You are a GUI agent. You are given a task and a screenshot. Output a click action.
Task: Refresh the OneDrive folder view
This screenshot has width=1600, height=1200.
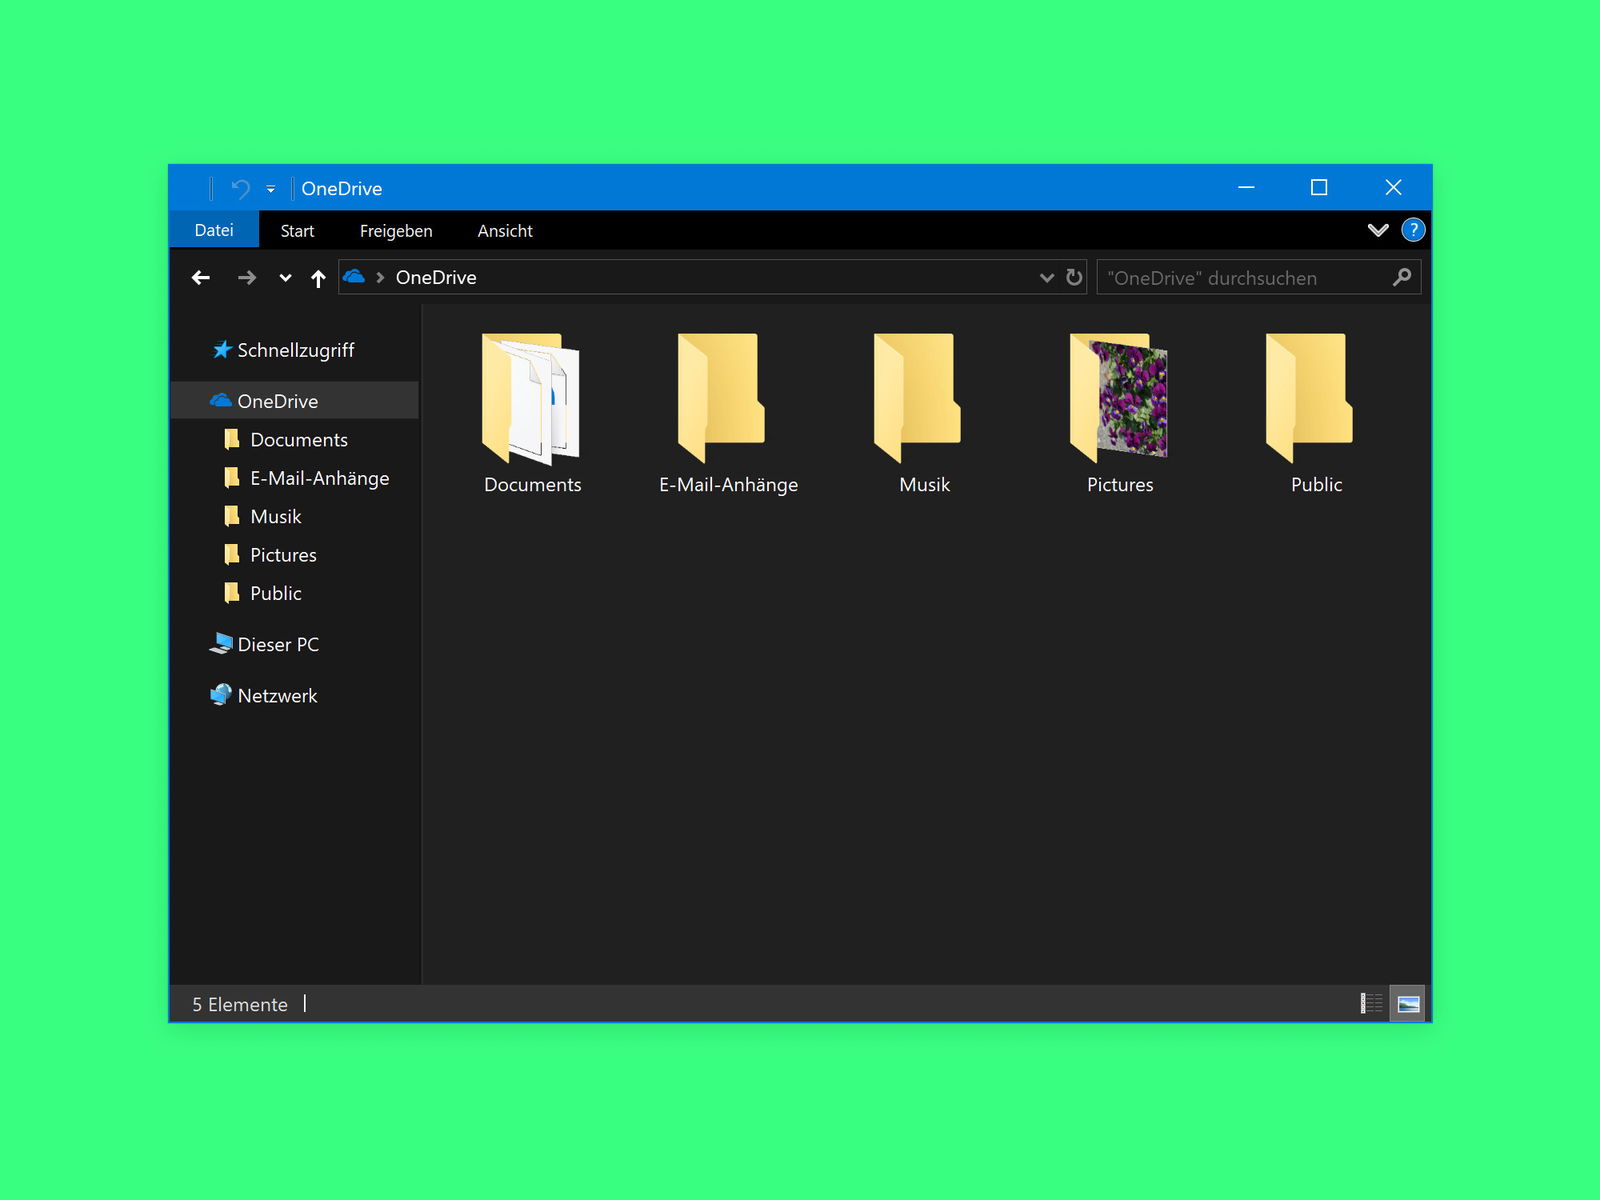click(1074, 277)
